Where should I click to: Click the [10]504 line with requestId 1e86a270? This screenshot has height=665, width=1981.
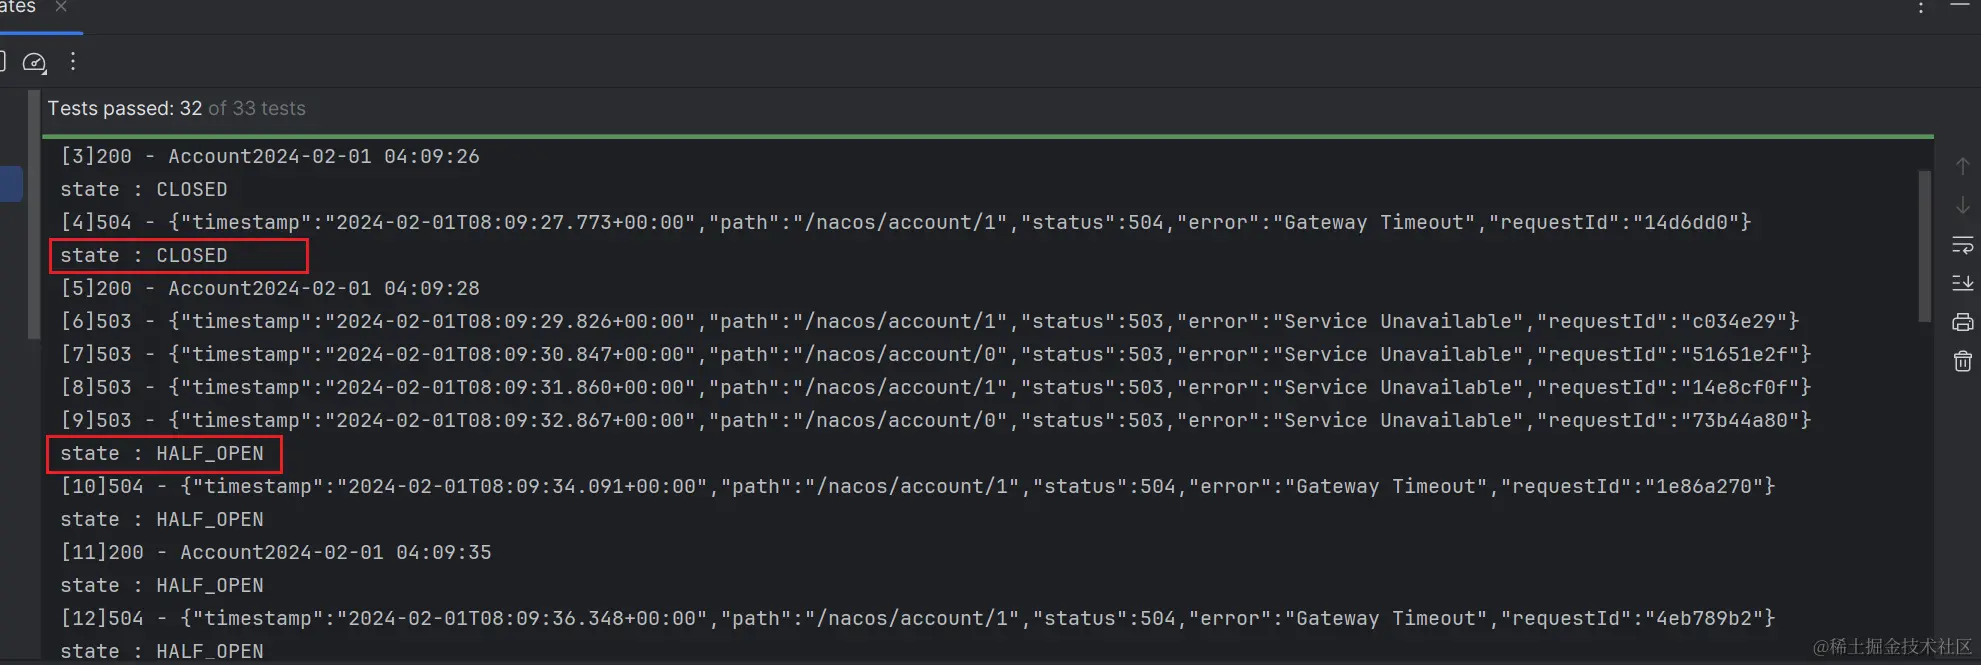918,486
